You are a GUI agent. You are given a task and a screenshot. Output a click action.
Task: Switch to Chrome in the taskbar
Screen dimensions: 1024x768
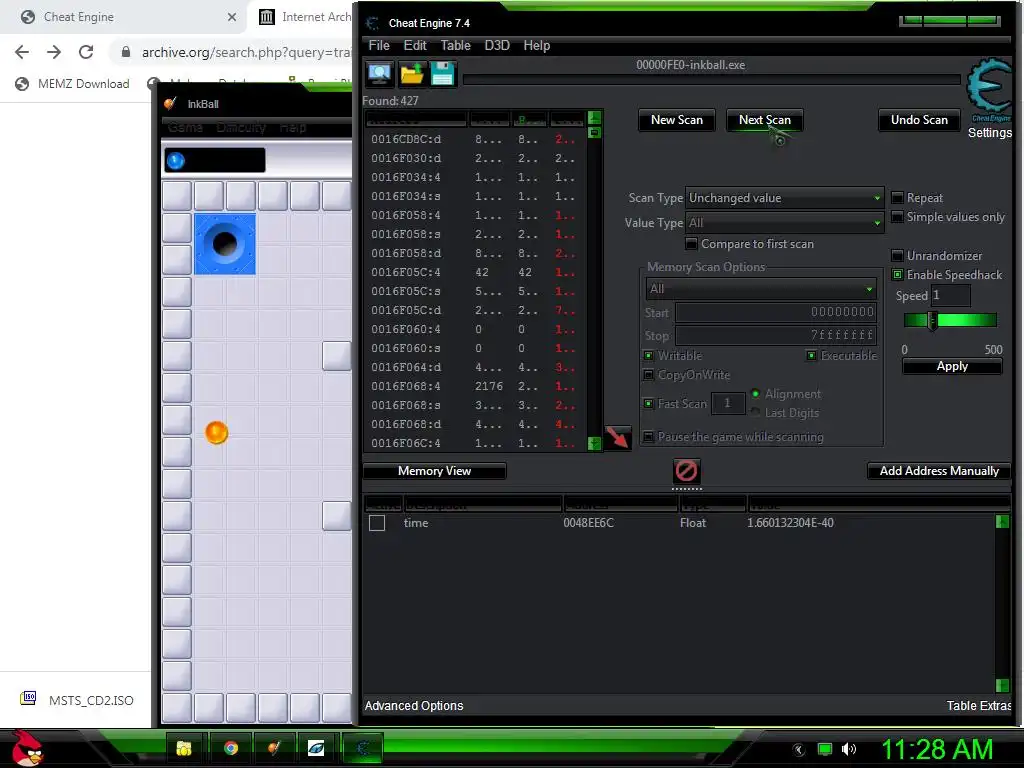231,748
